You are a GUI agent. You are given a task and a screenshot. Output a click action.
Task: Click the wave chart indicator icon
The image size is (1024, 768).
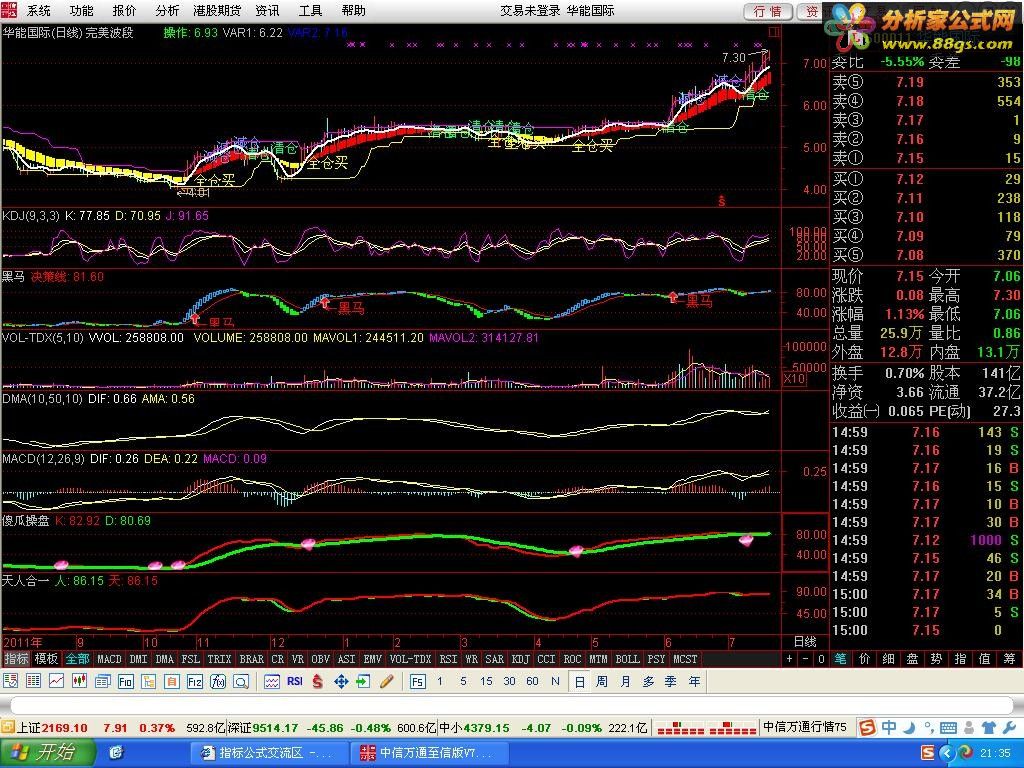pyautogui.click(x=272, y=682)
